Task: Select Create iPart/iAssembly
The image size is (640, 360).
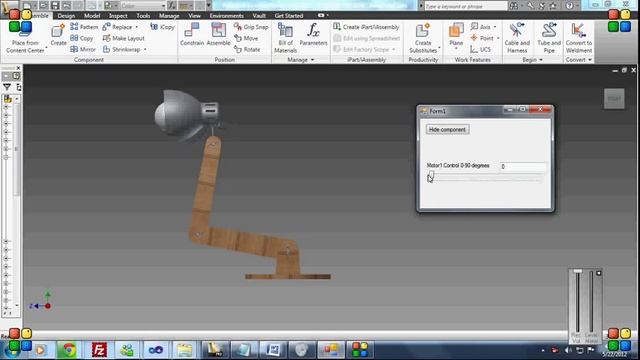Action: (366, 27)
